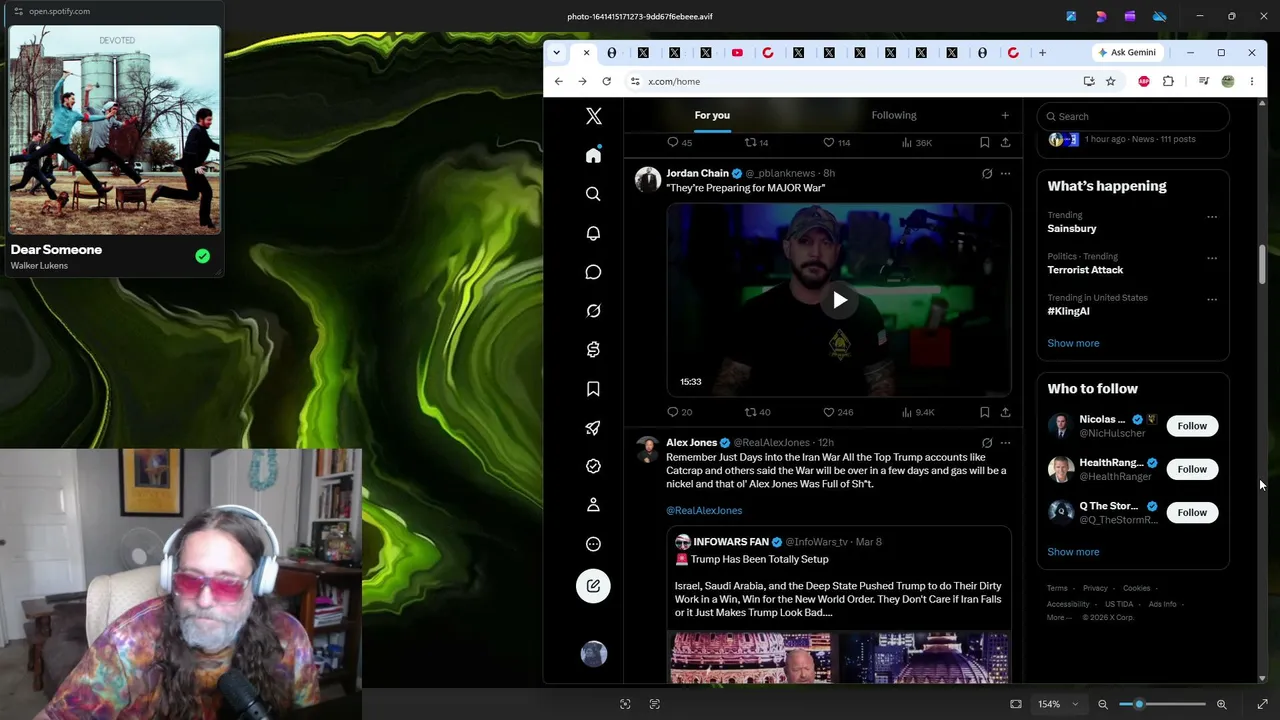Open Jordan Chain's profile name

(697, 173)
